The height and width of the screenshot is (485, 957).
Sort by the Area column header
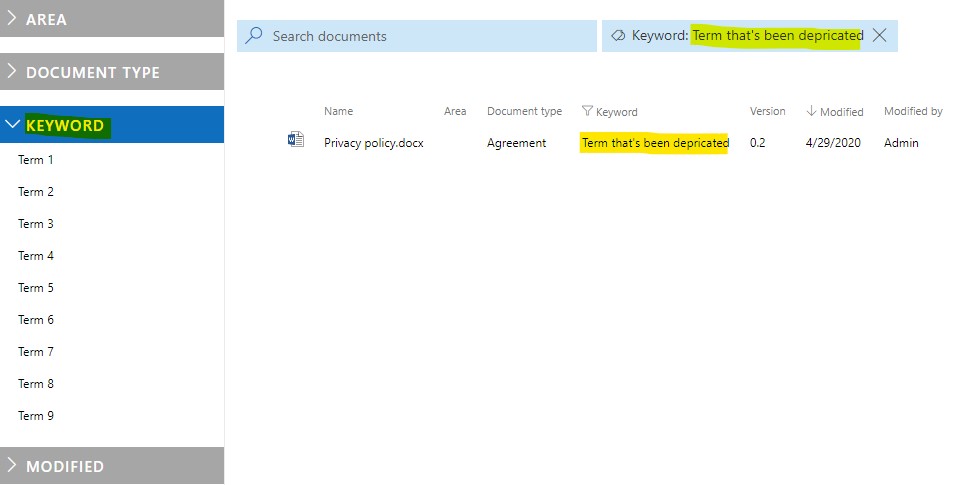[x=455, y=111]
